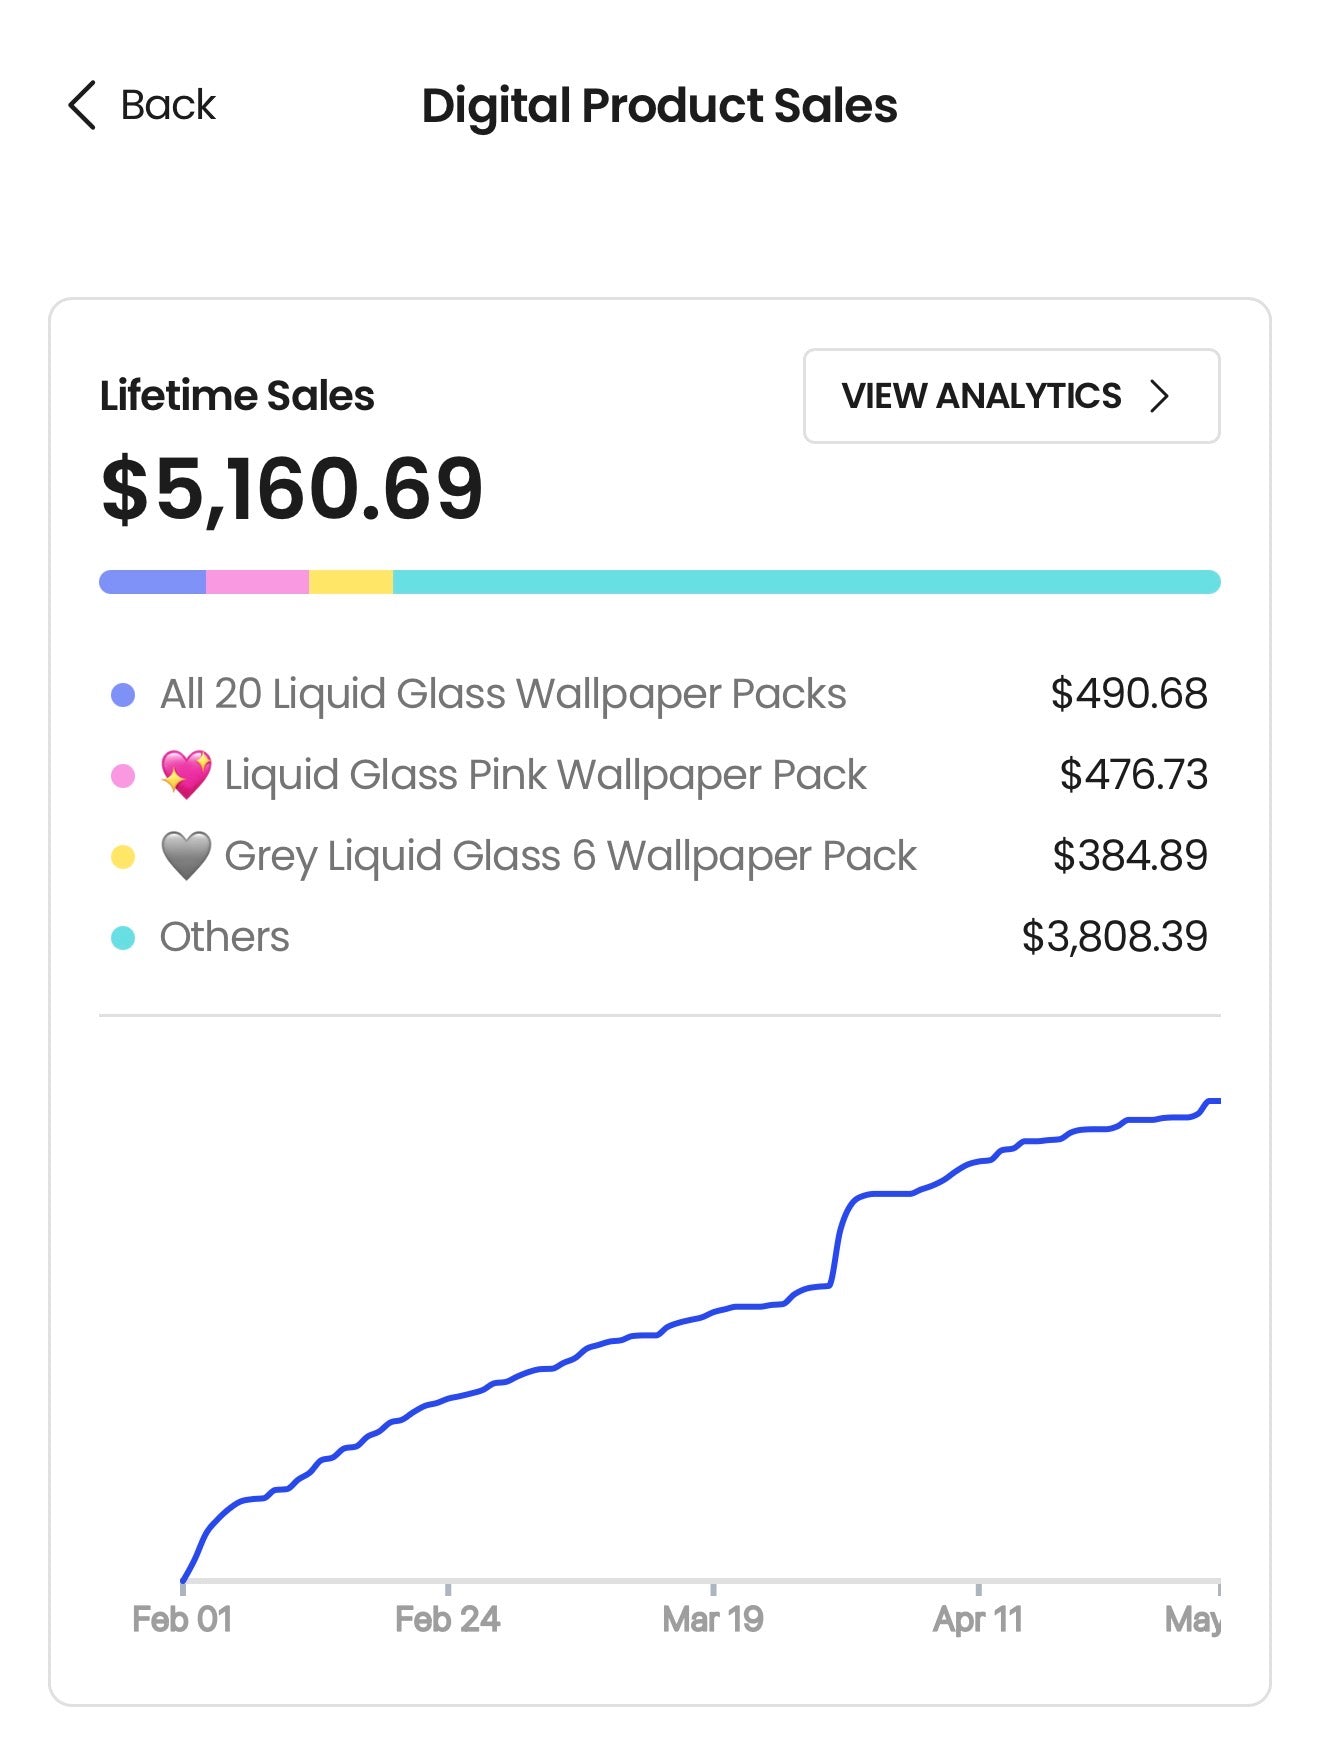Click the Apr 11 axis marker

coord(978,1619)
